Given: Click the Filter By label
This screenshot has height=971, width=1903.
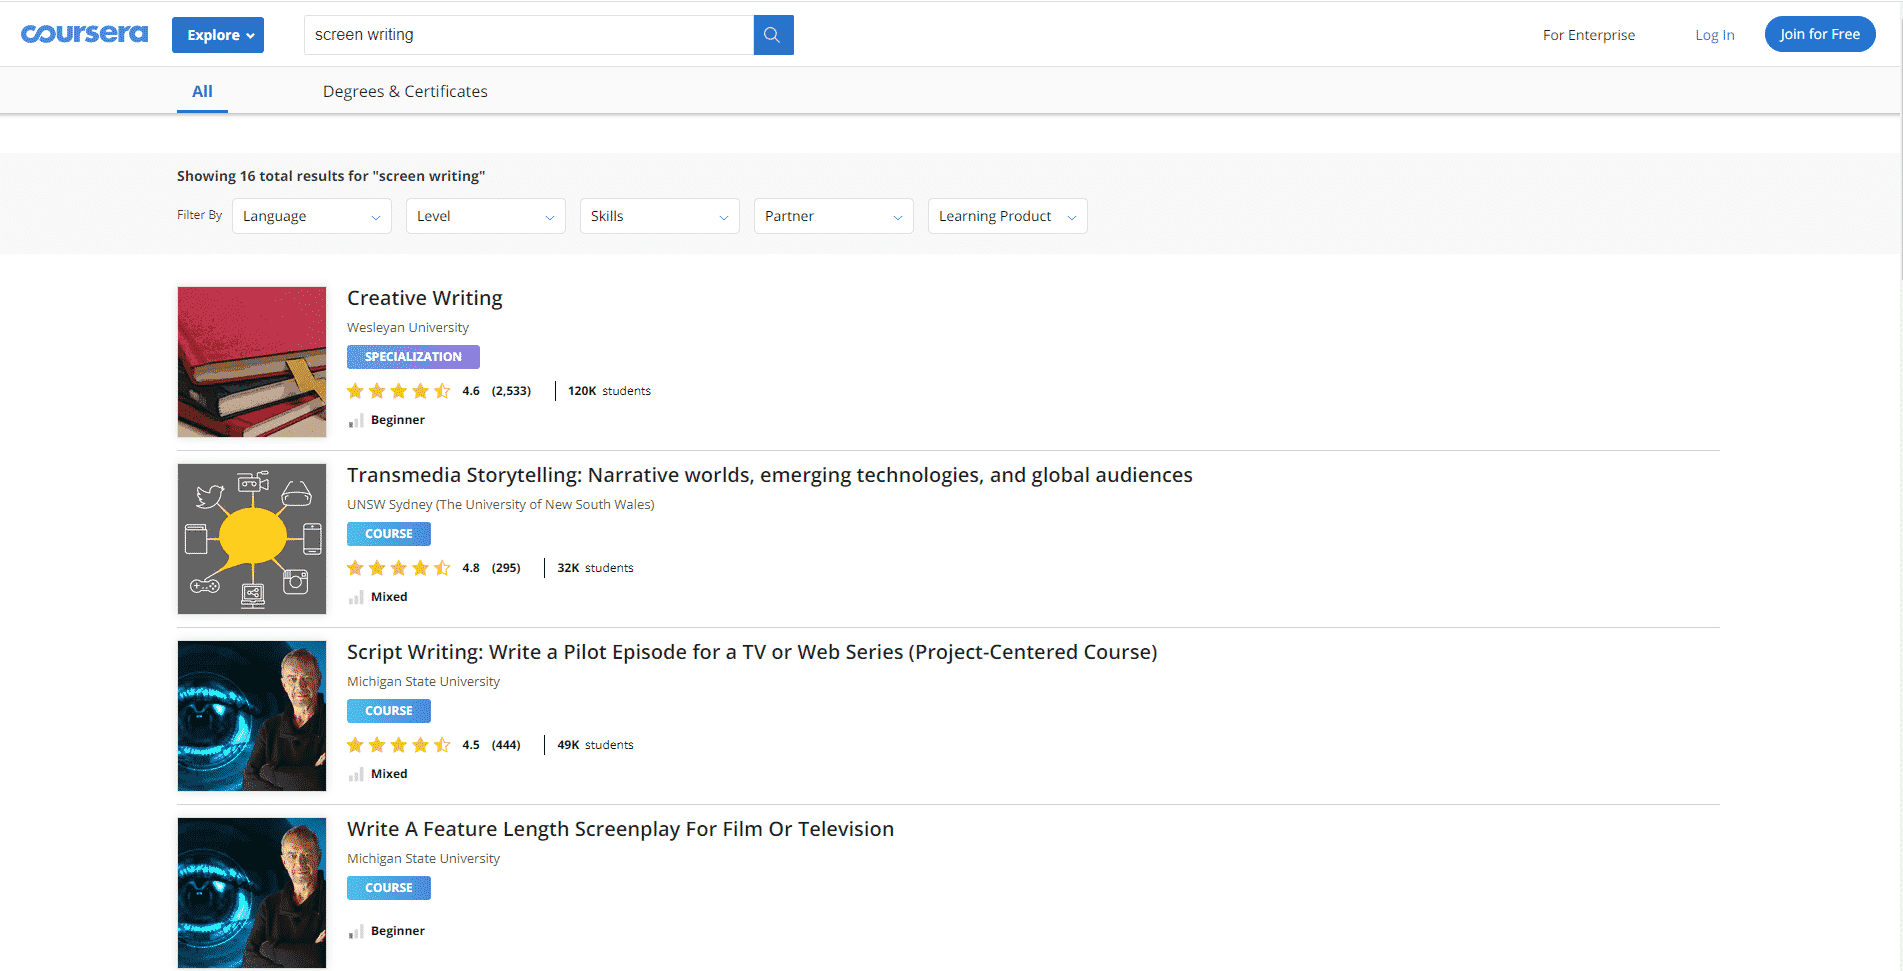Looking at the screenshot, I should (199, 215).
